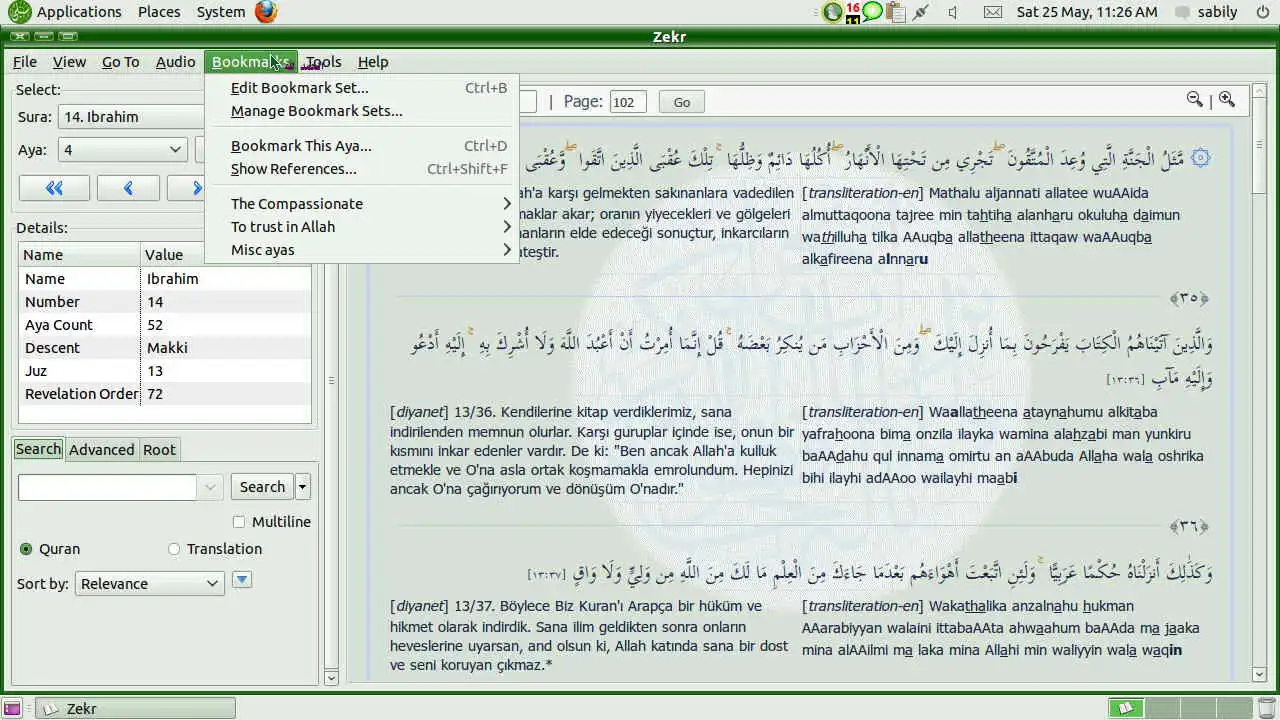Screen dimensions: 1280x720
Task: Enable the Multiline checkbox
Action: 238,522
